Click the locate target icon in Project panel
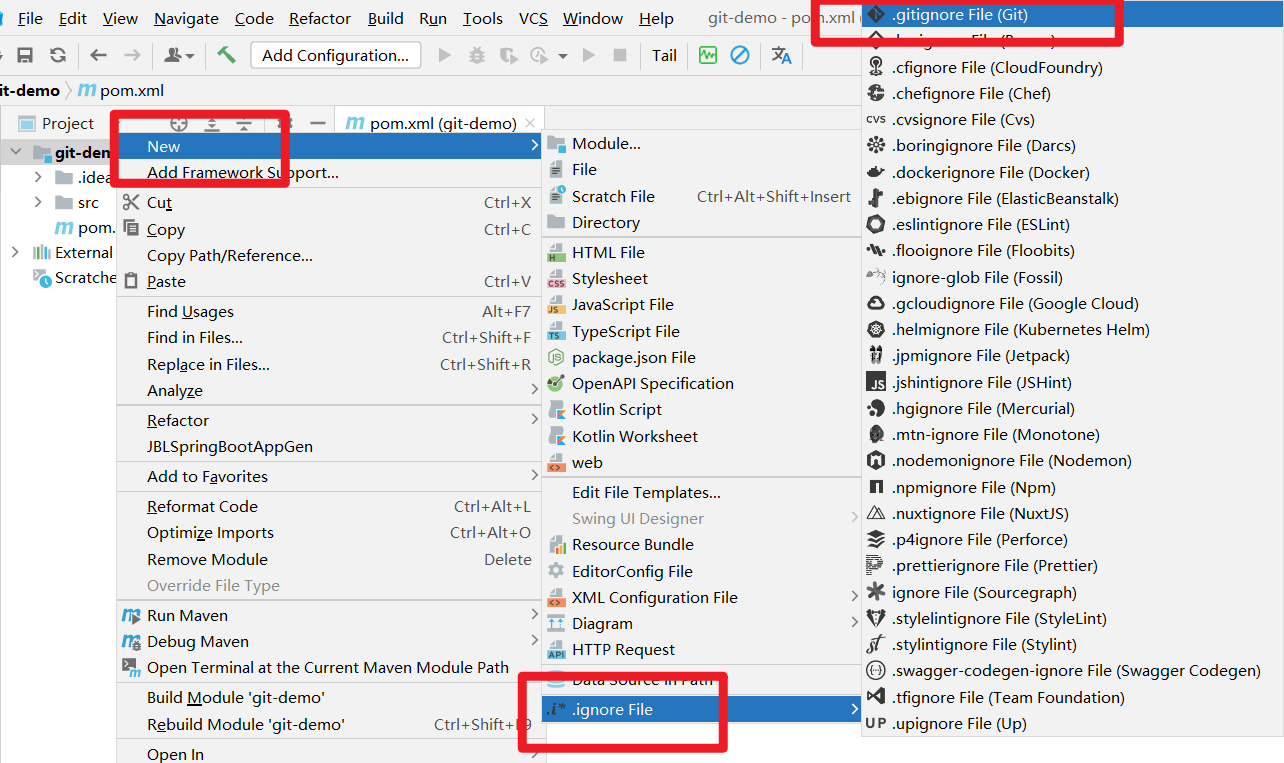Screen dimensions: 1284x763 point(179,124)
